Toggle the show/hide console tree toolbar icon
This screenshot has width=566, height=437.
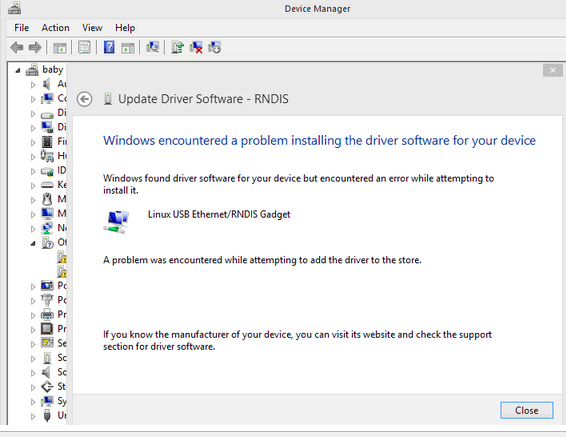tap(60, 48)
